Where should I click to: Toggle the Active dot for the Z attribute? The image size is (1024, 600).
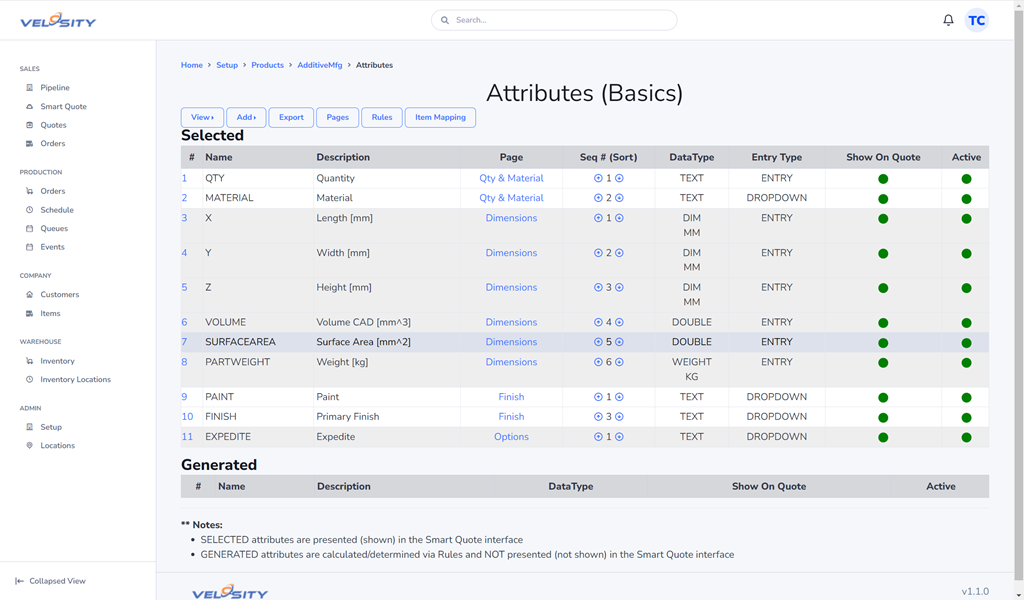(x=966, y=289)
